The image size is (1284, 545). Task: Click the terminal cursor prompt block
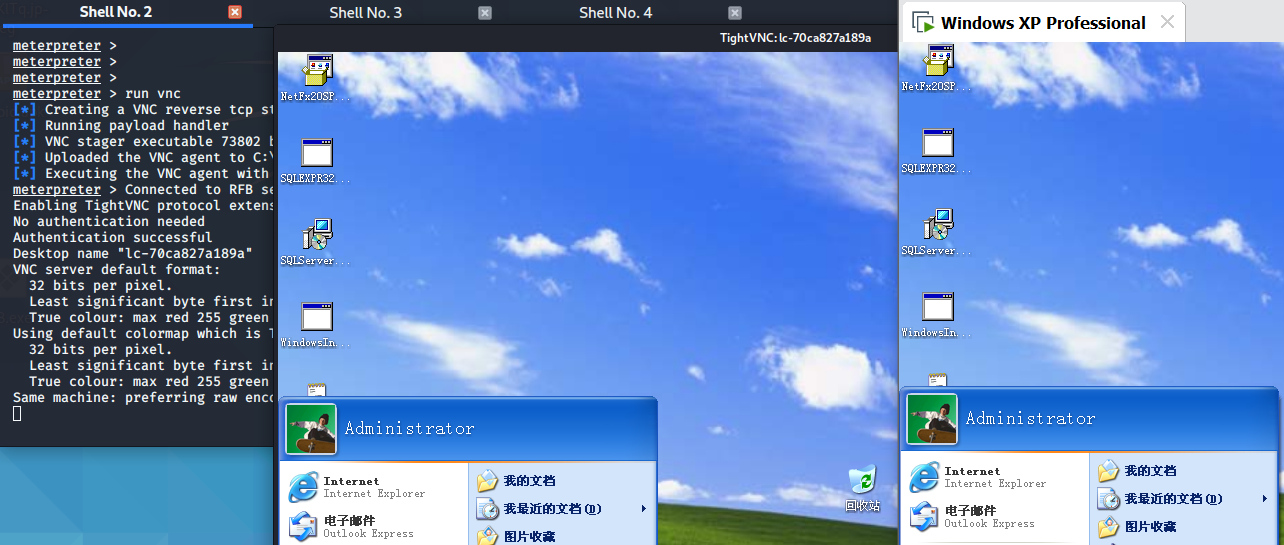point(17,414)
